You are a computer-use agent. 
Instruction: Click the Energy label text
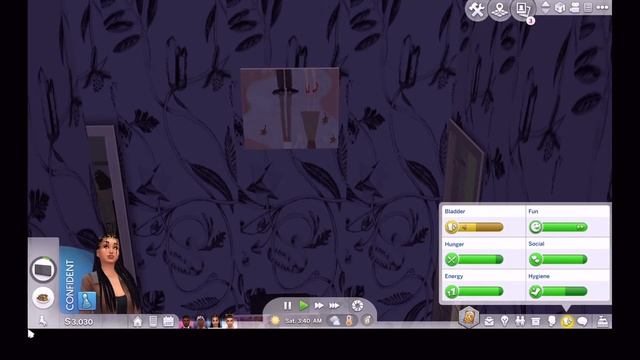pos(454,276)
